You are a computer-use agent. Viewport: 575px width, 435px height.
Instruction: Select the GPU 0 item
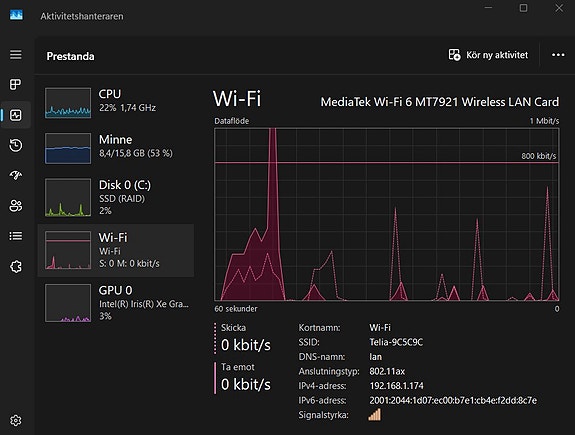(116, 303)
